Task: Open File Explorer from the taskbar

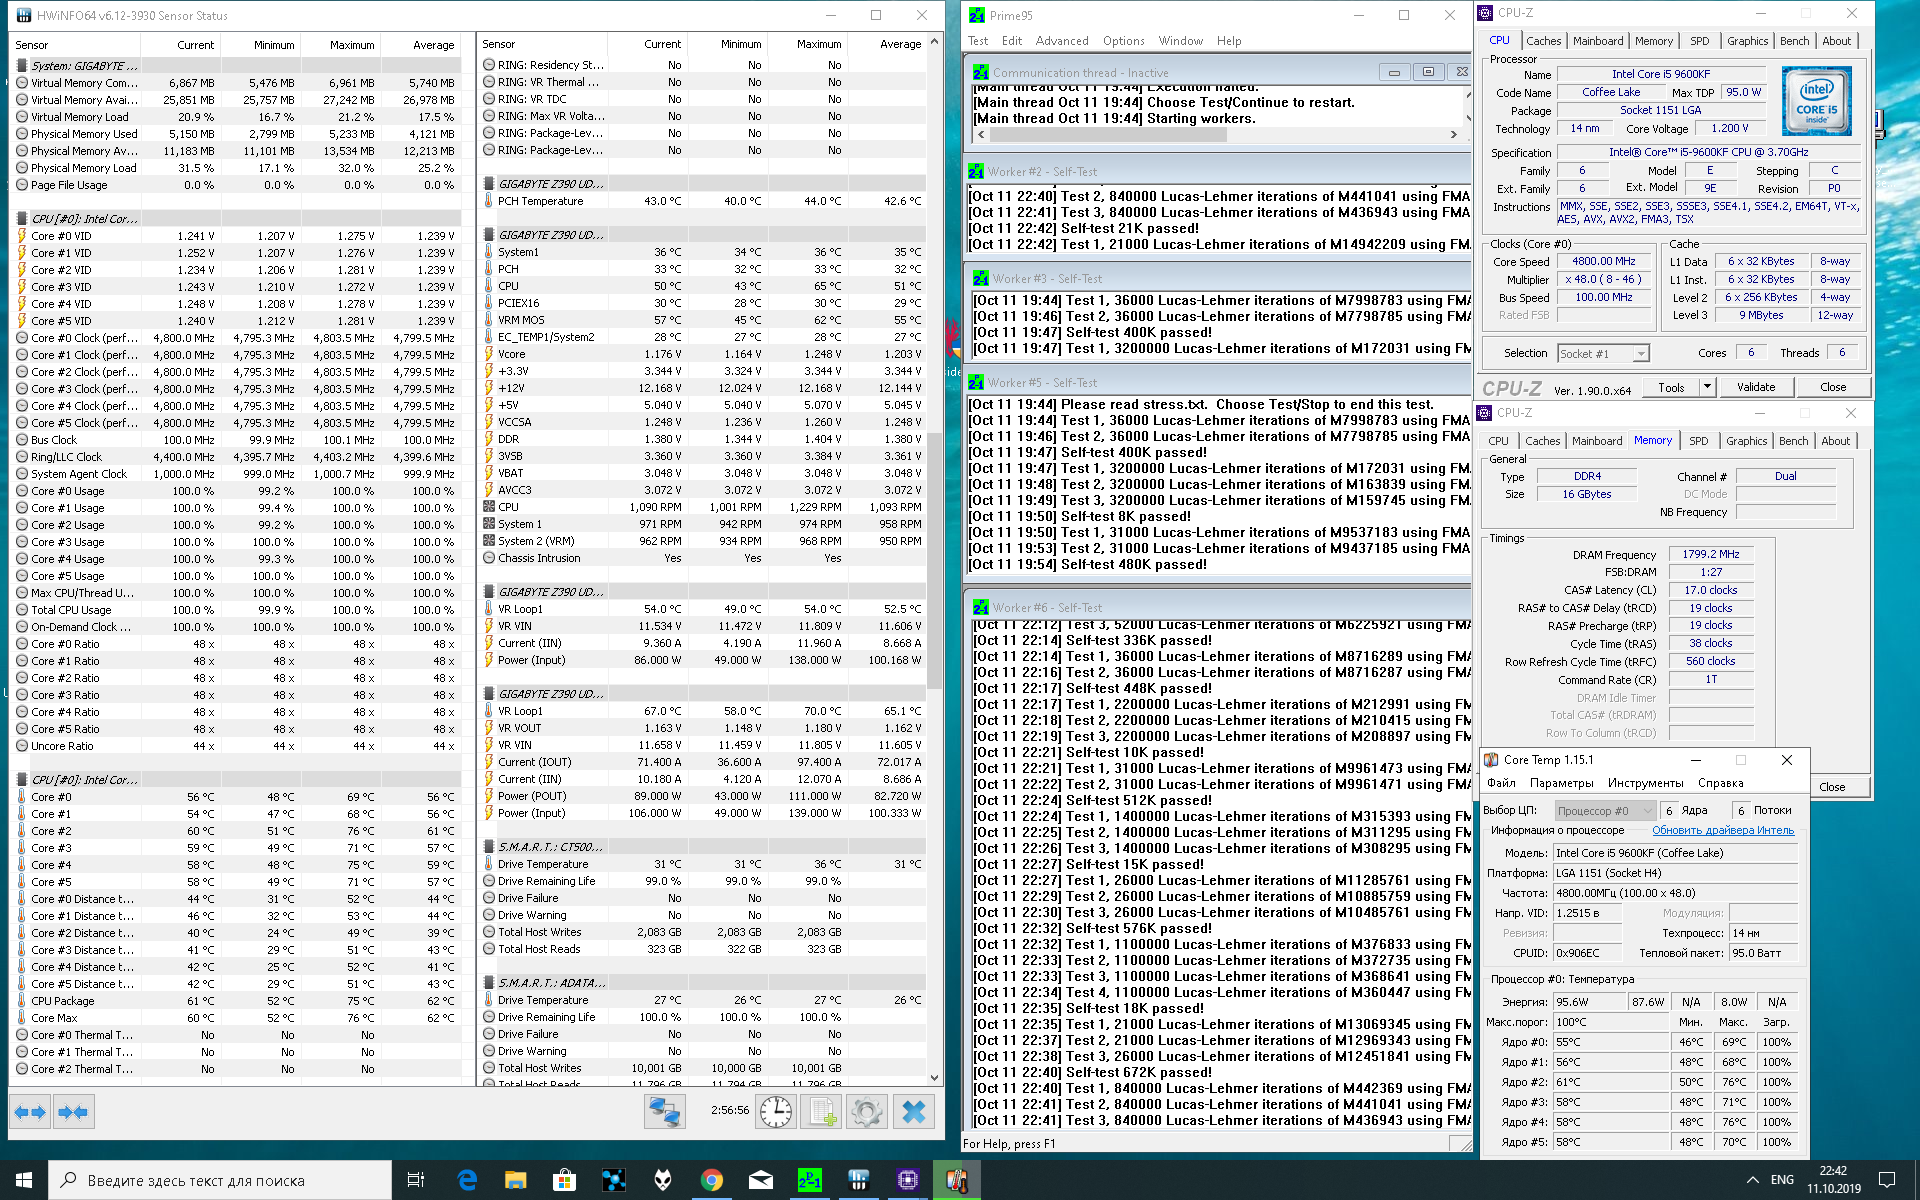Action: coord(516,1180)
